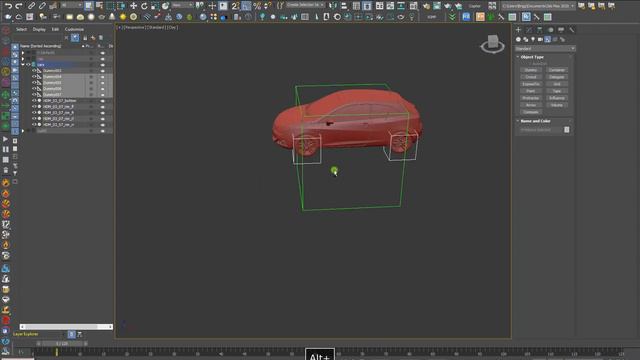
Task: Toggle visibility eye of the cars layer
Action: [x=28, y=64]
